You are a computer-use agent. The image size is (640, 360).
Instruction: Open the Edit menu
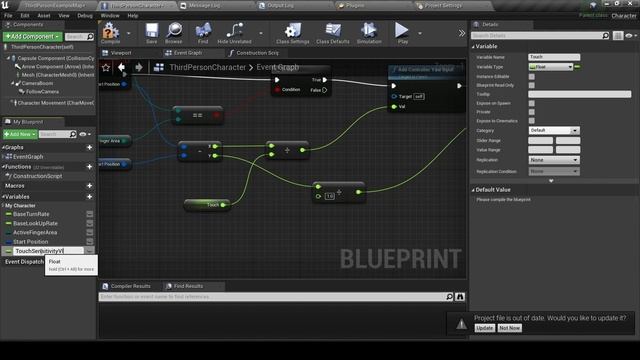click(25, 16)
